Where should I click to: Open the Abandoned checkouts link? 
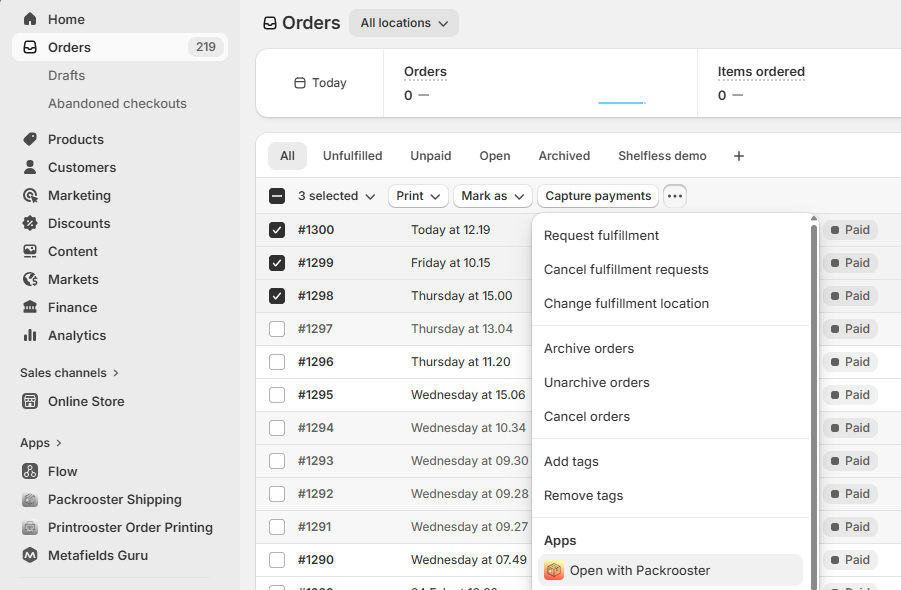pos(117,103)
